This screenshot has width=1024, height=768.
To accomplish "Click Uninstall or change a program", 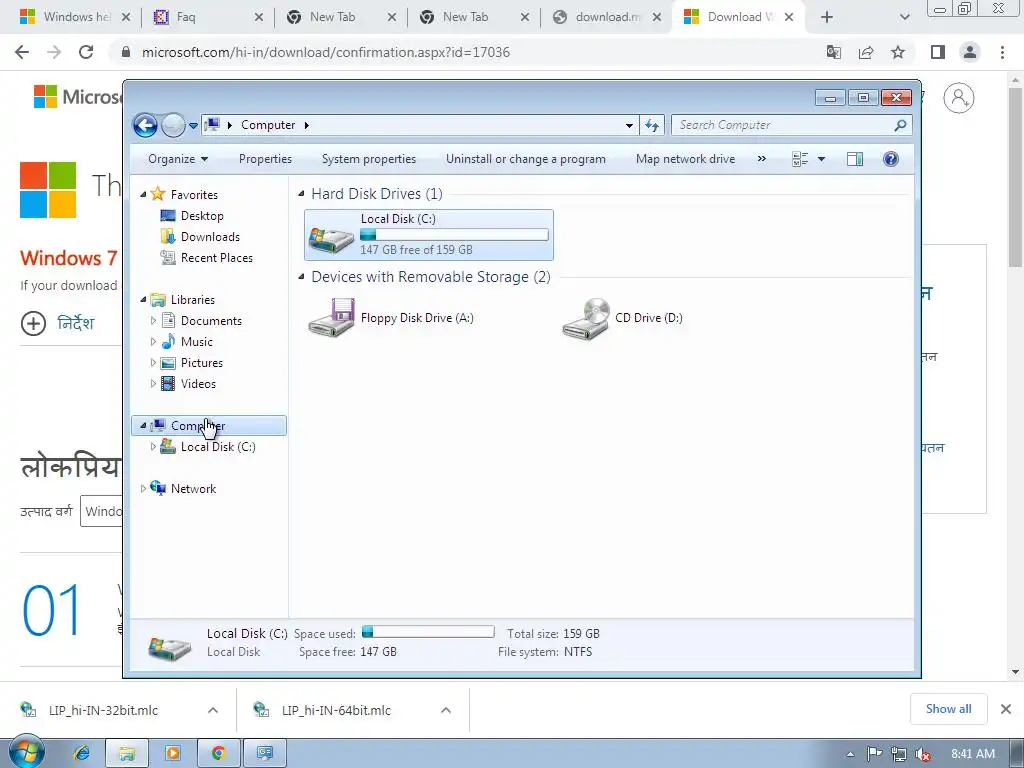I will click(526, 159).
